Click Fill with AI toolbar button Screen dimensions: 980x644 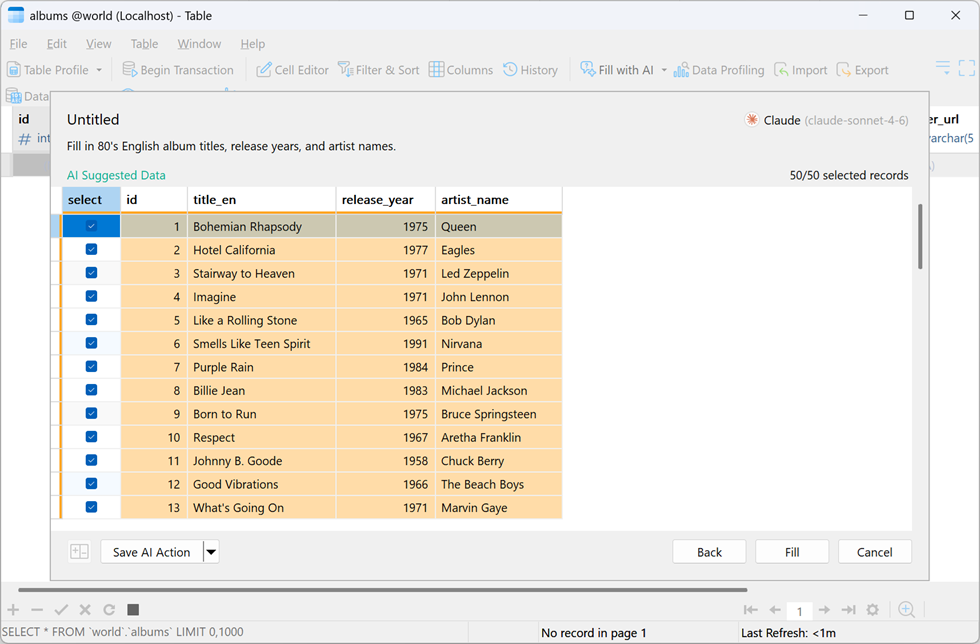(x=617, y=70)
